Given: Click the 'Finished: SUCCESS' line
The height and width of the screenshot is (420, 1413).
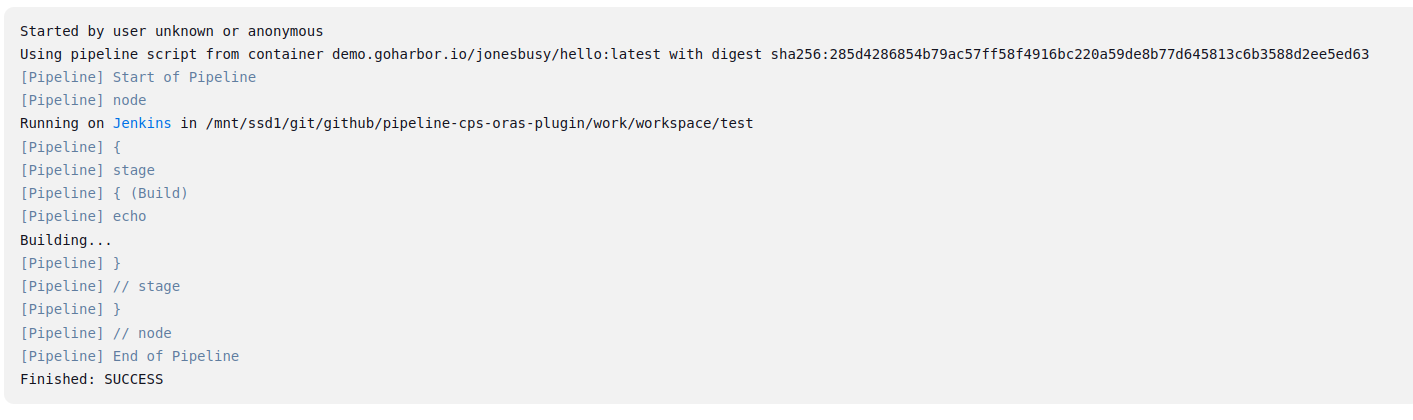Looking at the screenshot, I should (x=91, y=379).
